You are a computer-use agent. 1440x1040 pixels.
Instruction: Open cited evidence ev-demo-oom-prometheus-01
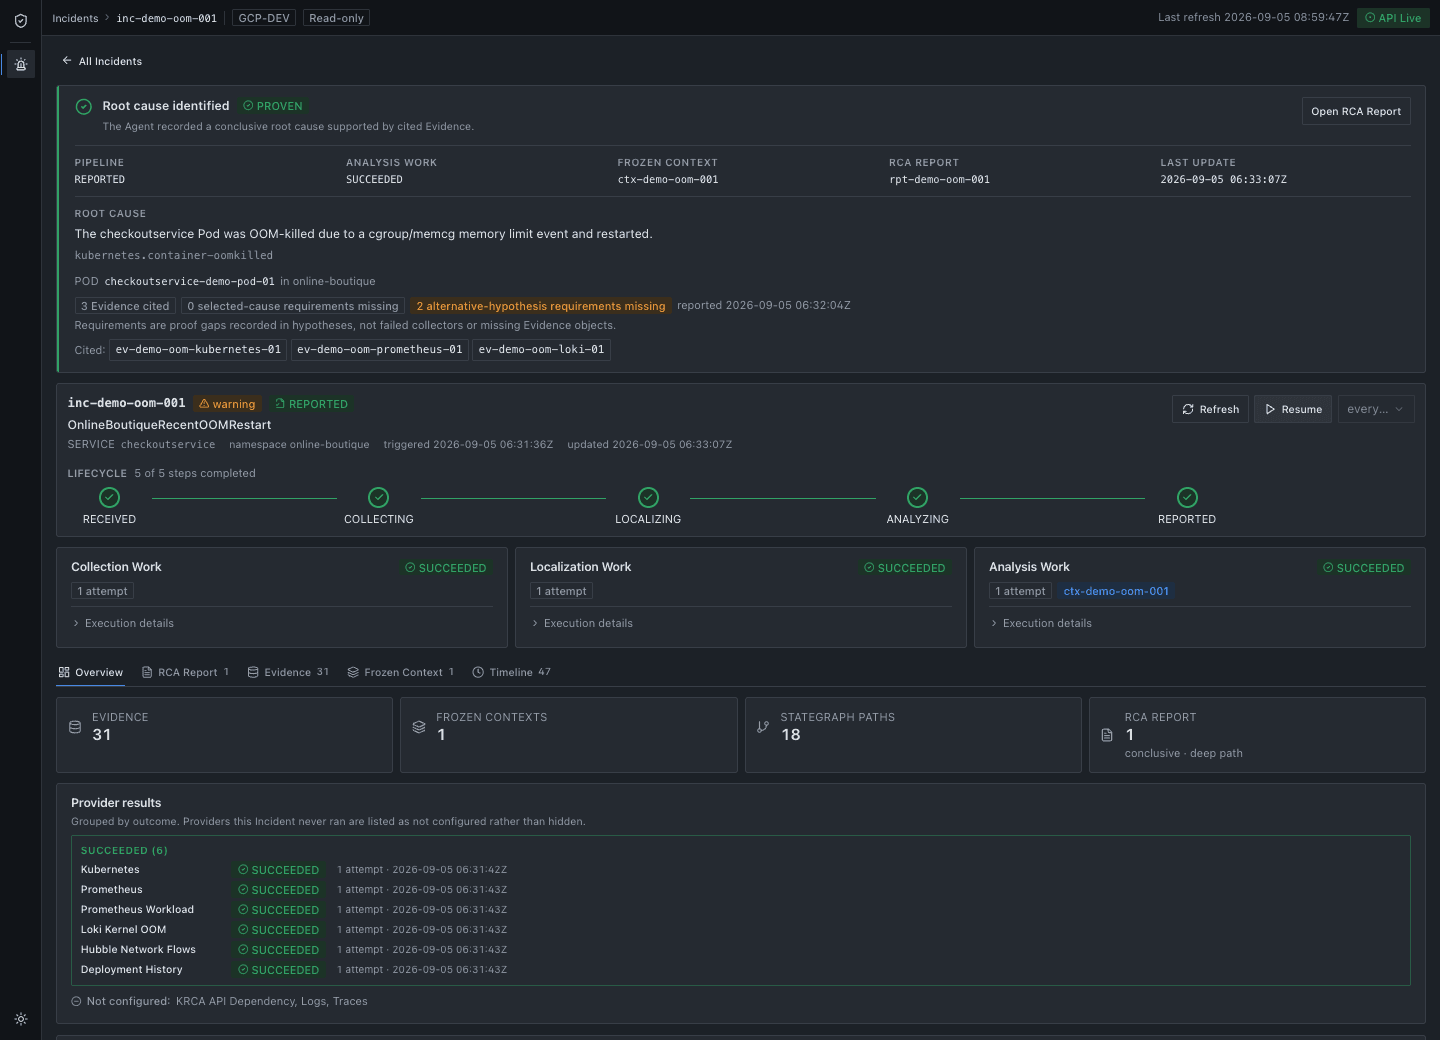380,349
